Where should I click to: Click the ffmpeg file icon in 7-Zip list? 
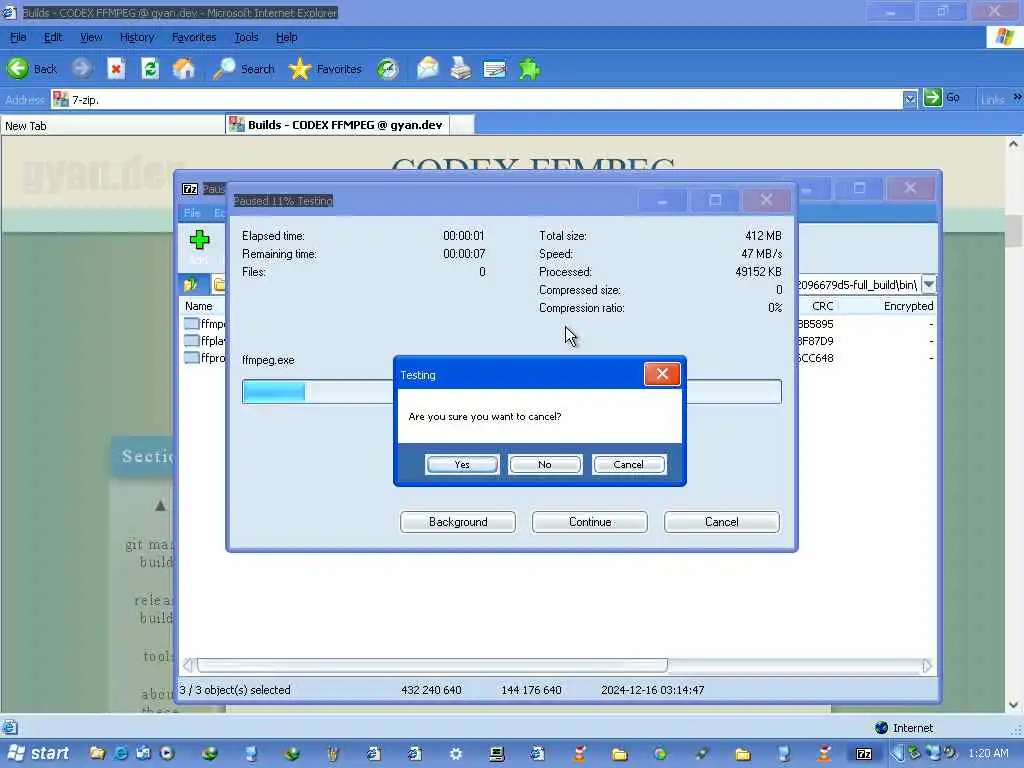point(191,324)
